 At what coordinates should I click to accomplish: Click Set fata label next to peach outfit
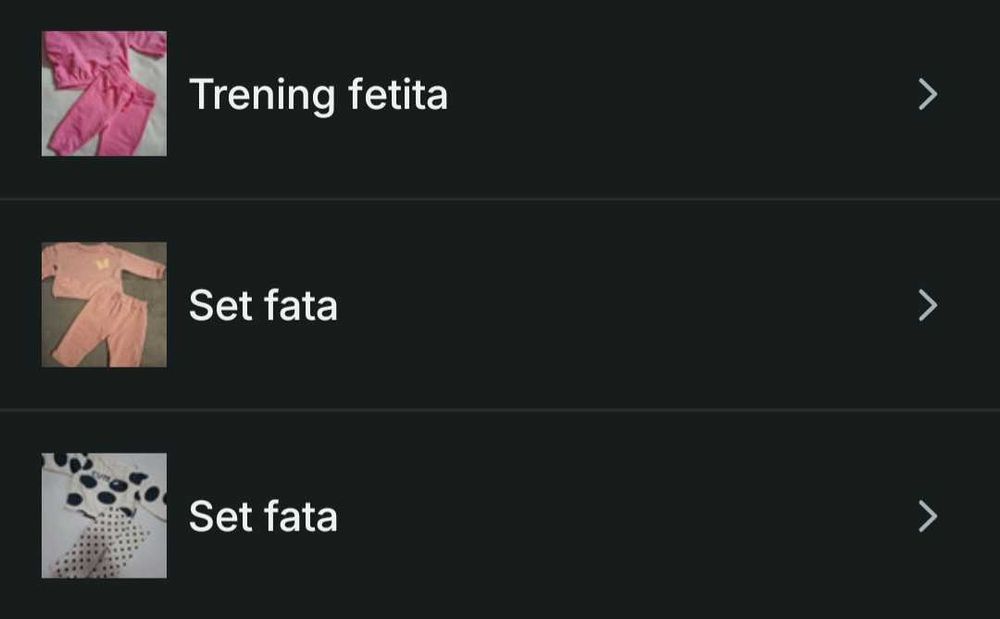(263, 306)
